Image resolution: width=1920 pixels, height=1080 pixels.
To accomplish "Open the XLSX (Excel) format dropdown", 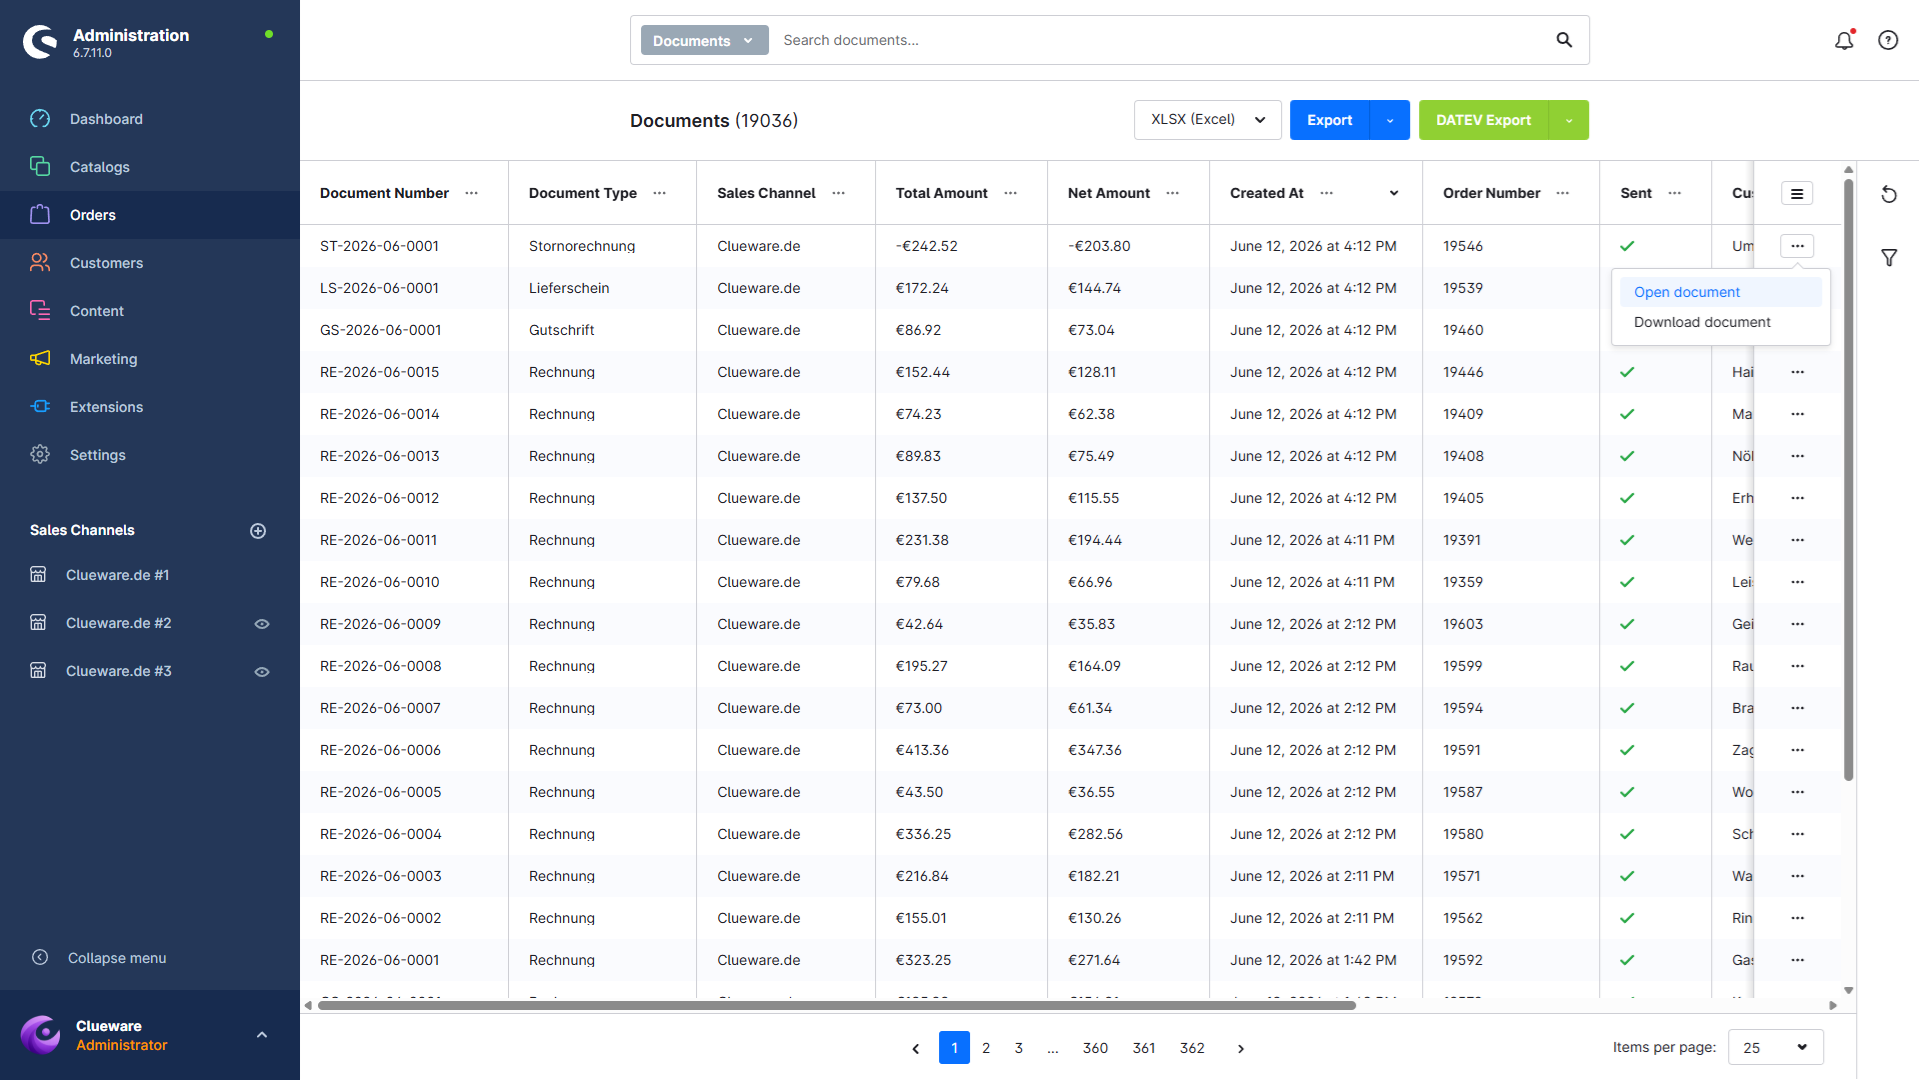I will (1208, 120).
